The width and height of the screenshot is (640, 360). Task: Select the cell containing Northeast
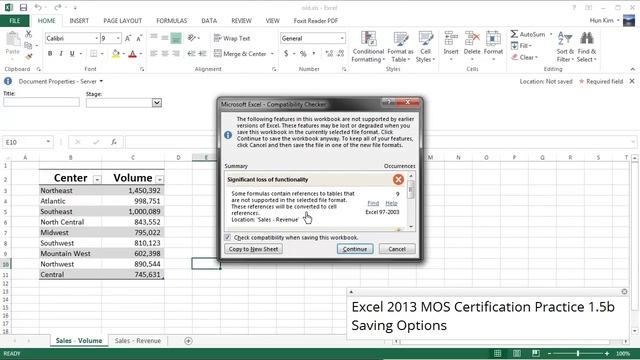[x=70, y=191]
